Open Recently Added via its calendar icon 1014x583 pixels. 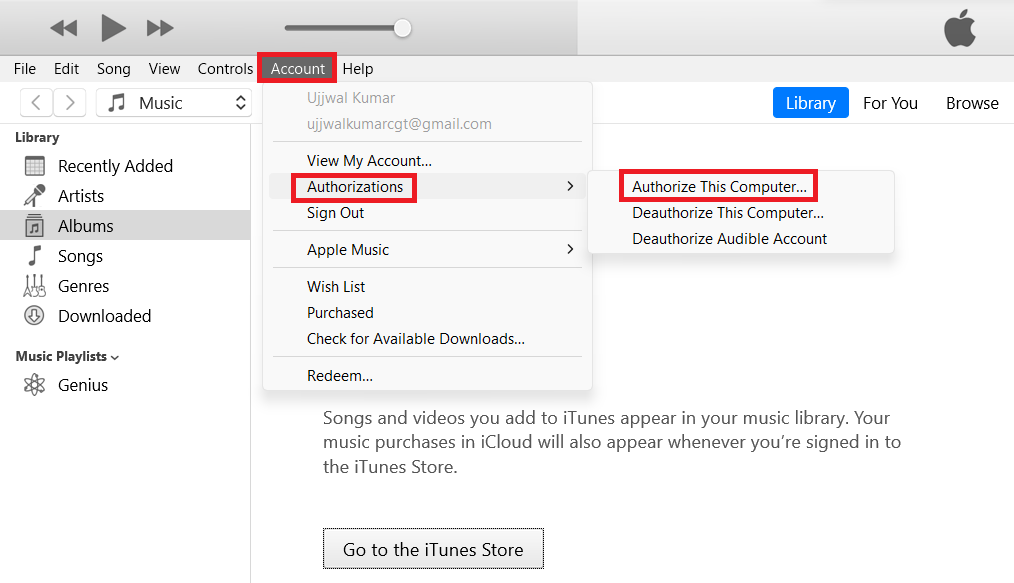click(x=35, y=166)
